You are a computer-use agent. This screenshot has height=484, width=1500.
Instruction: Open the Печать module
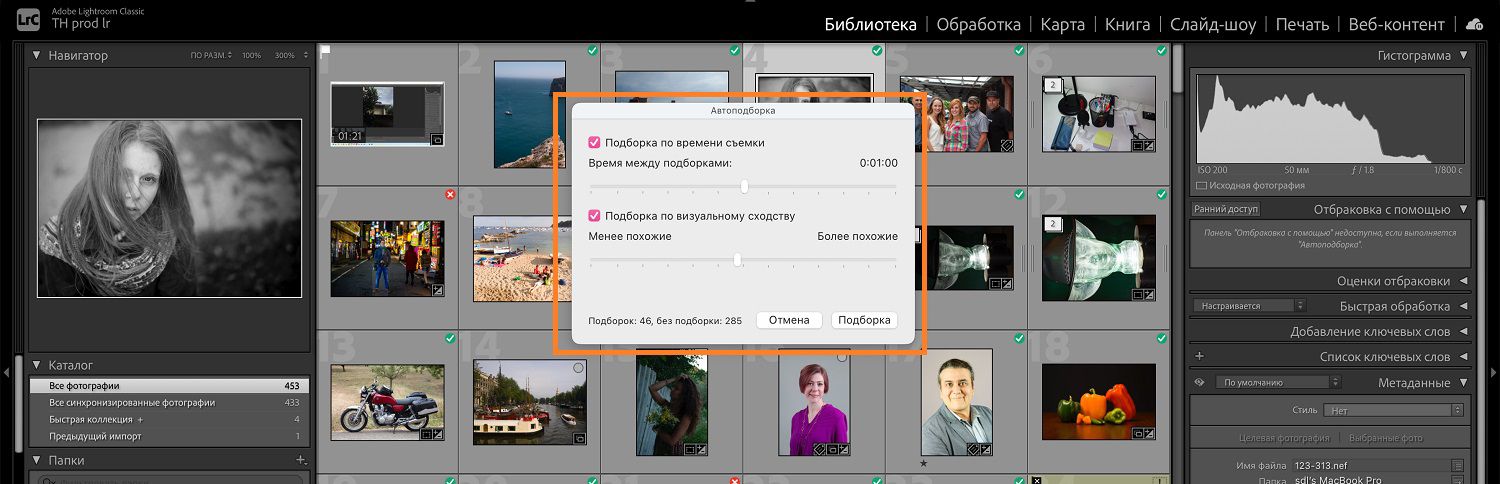click(1302, 25)
